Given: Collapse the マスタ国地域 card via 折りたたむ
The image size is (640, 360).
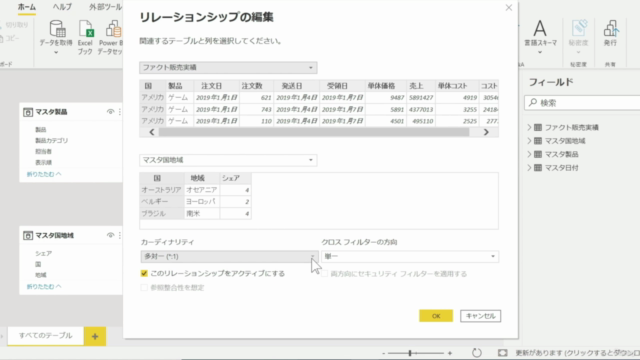Looking at the screenshot, I should click(44, 287).
